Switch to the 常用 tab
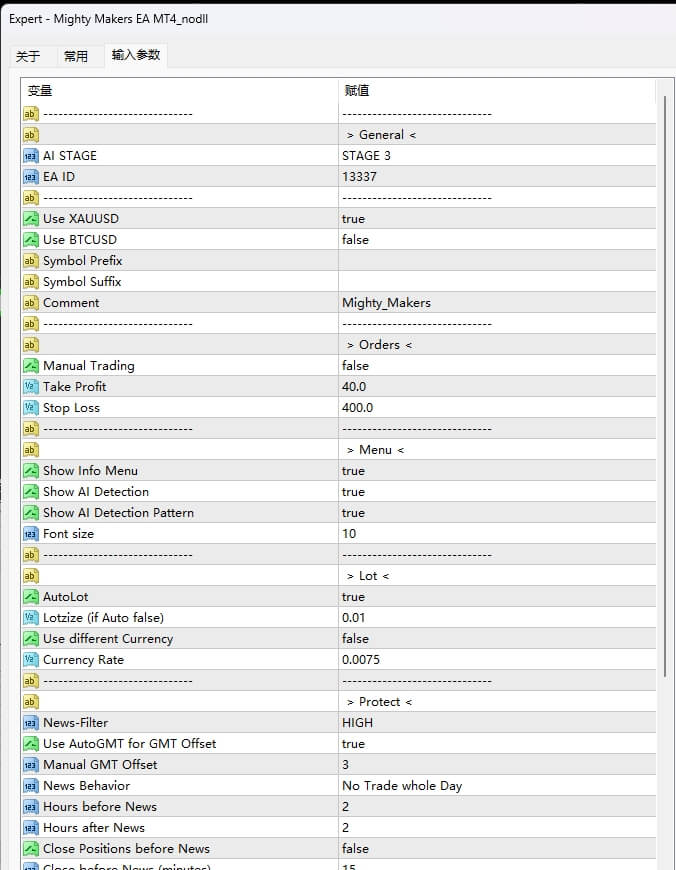The height and width of the screenshot is (870, 676). (x=76, y=56)
